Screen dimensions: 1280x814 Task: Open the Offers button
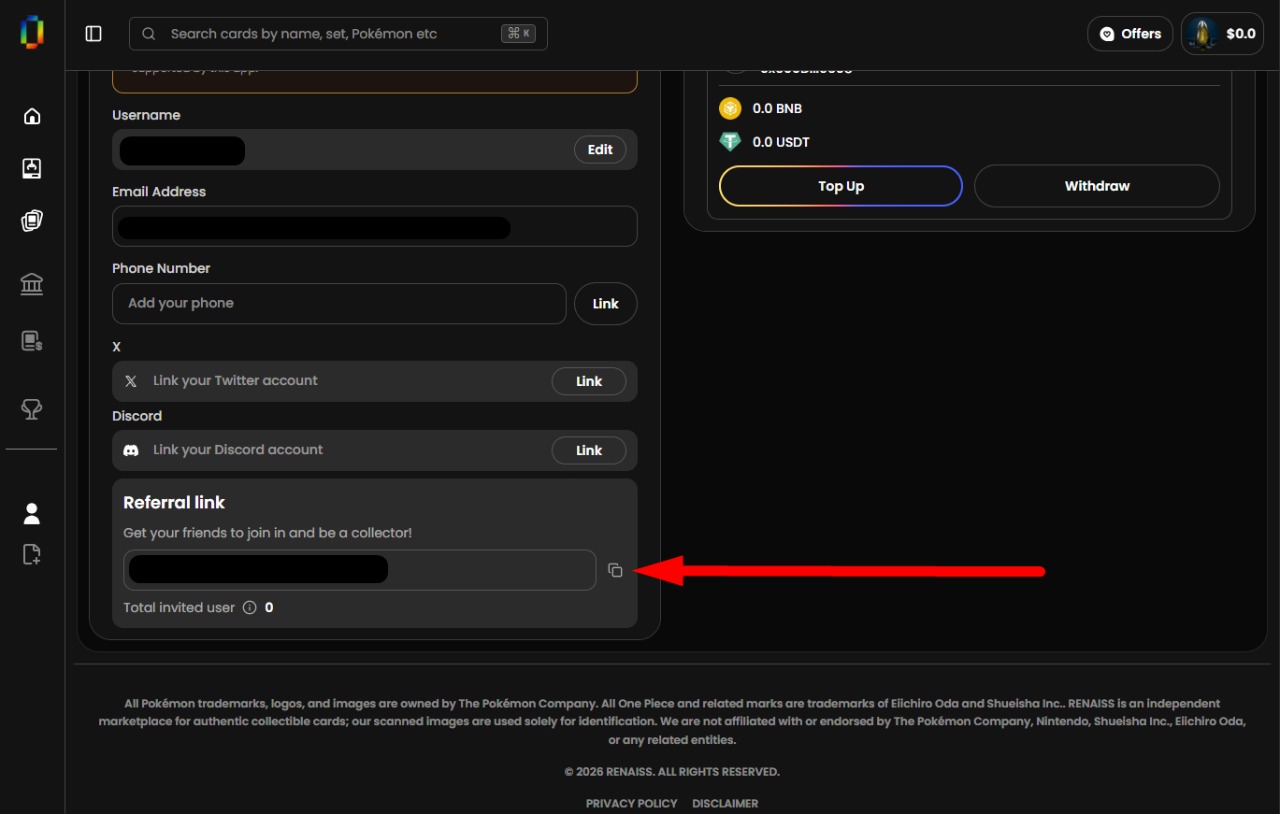1130,34
